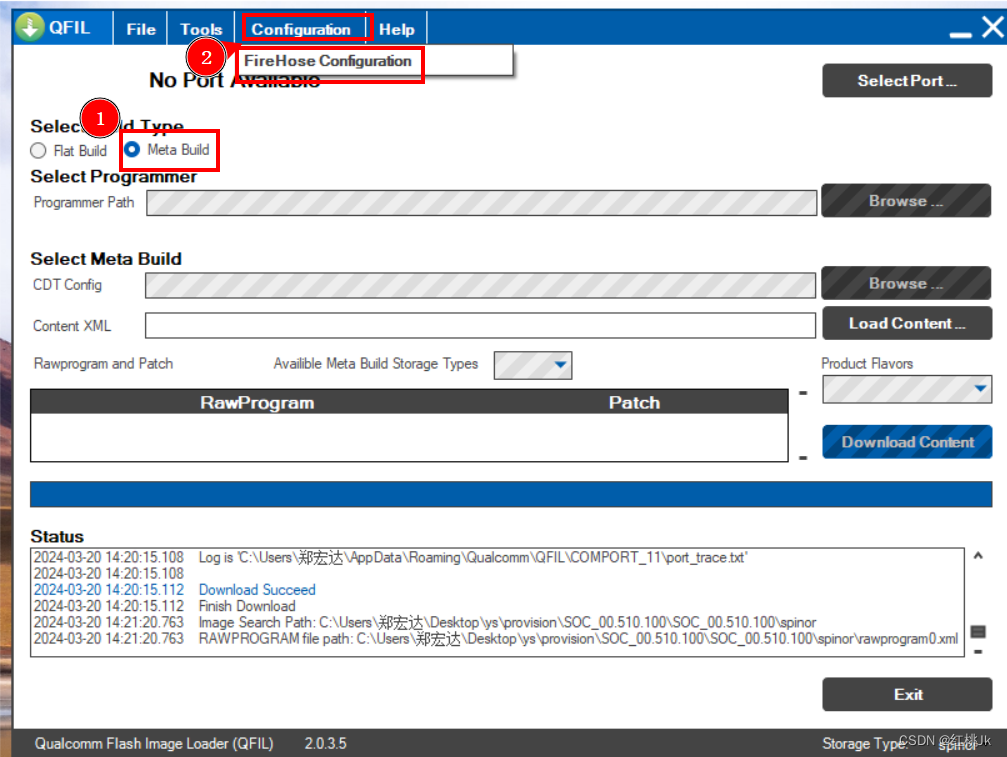Click the Load Content button
The image size is (1007, 757).
[907, 324]
